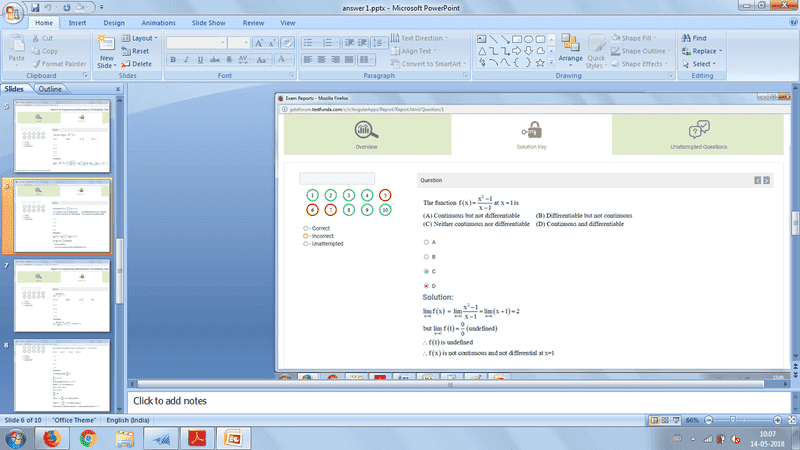
Task: Open the Arrange tool
Action: pyautogui.click(x=570, y=48)
